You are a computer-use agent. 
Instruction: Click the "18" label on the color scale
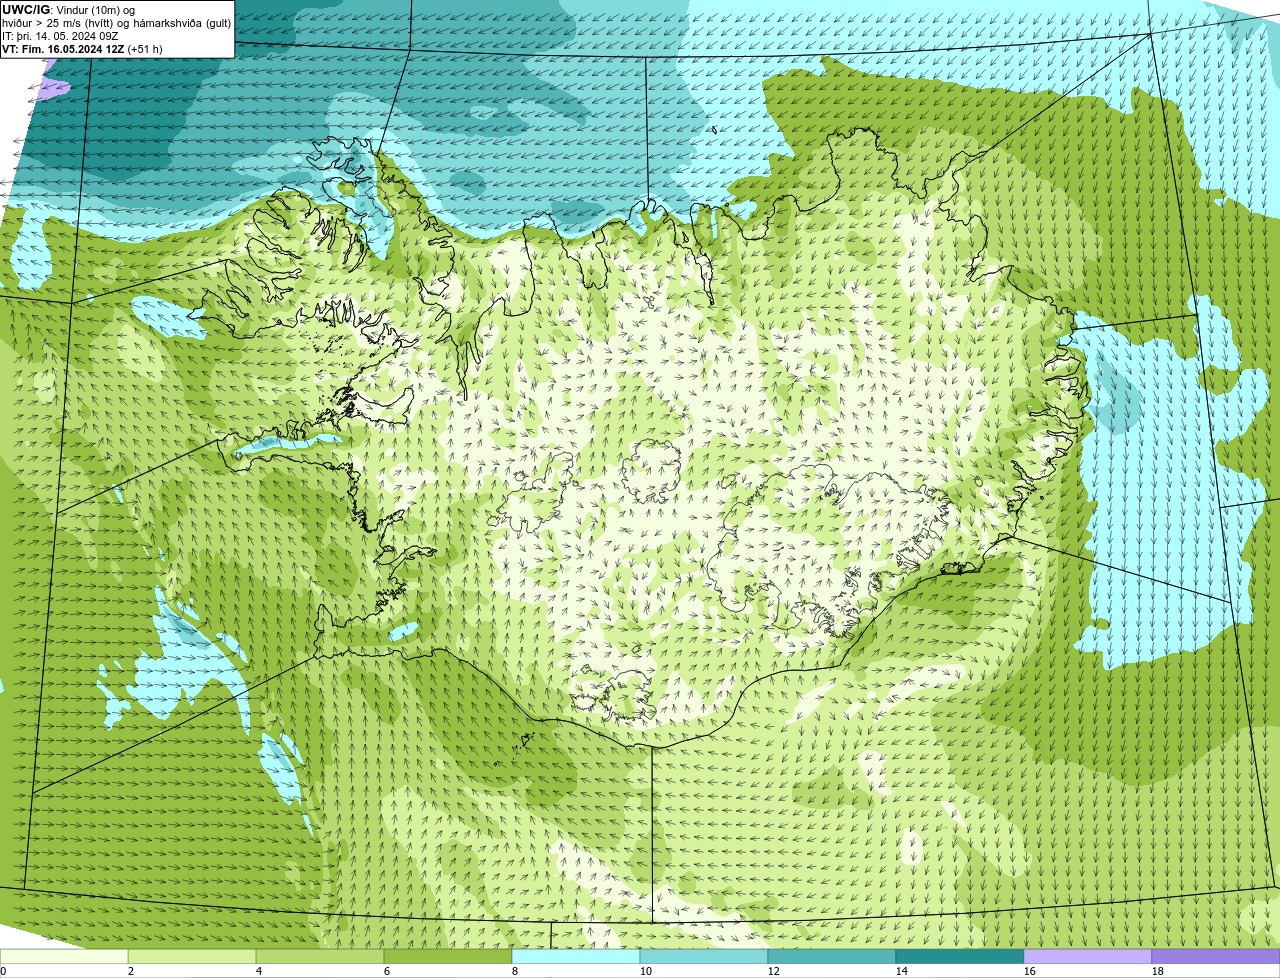coord(1158,971)
